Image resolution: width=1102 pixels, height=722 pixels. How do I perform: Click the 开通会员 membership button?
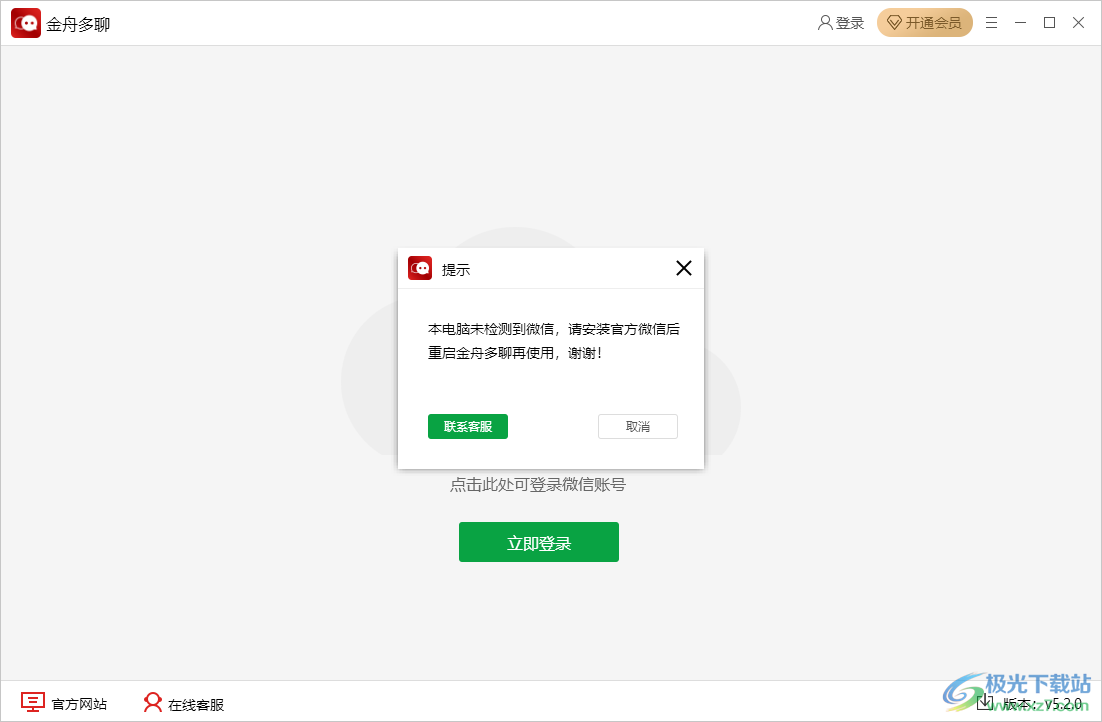coord(924,23)
